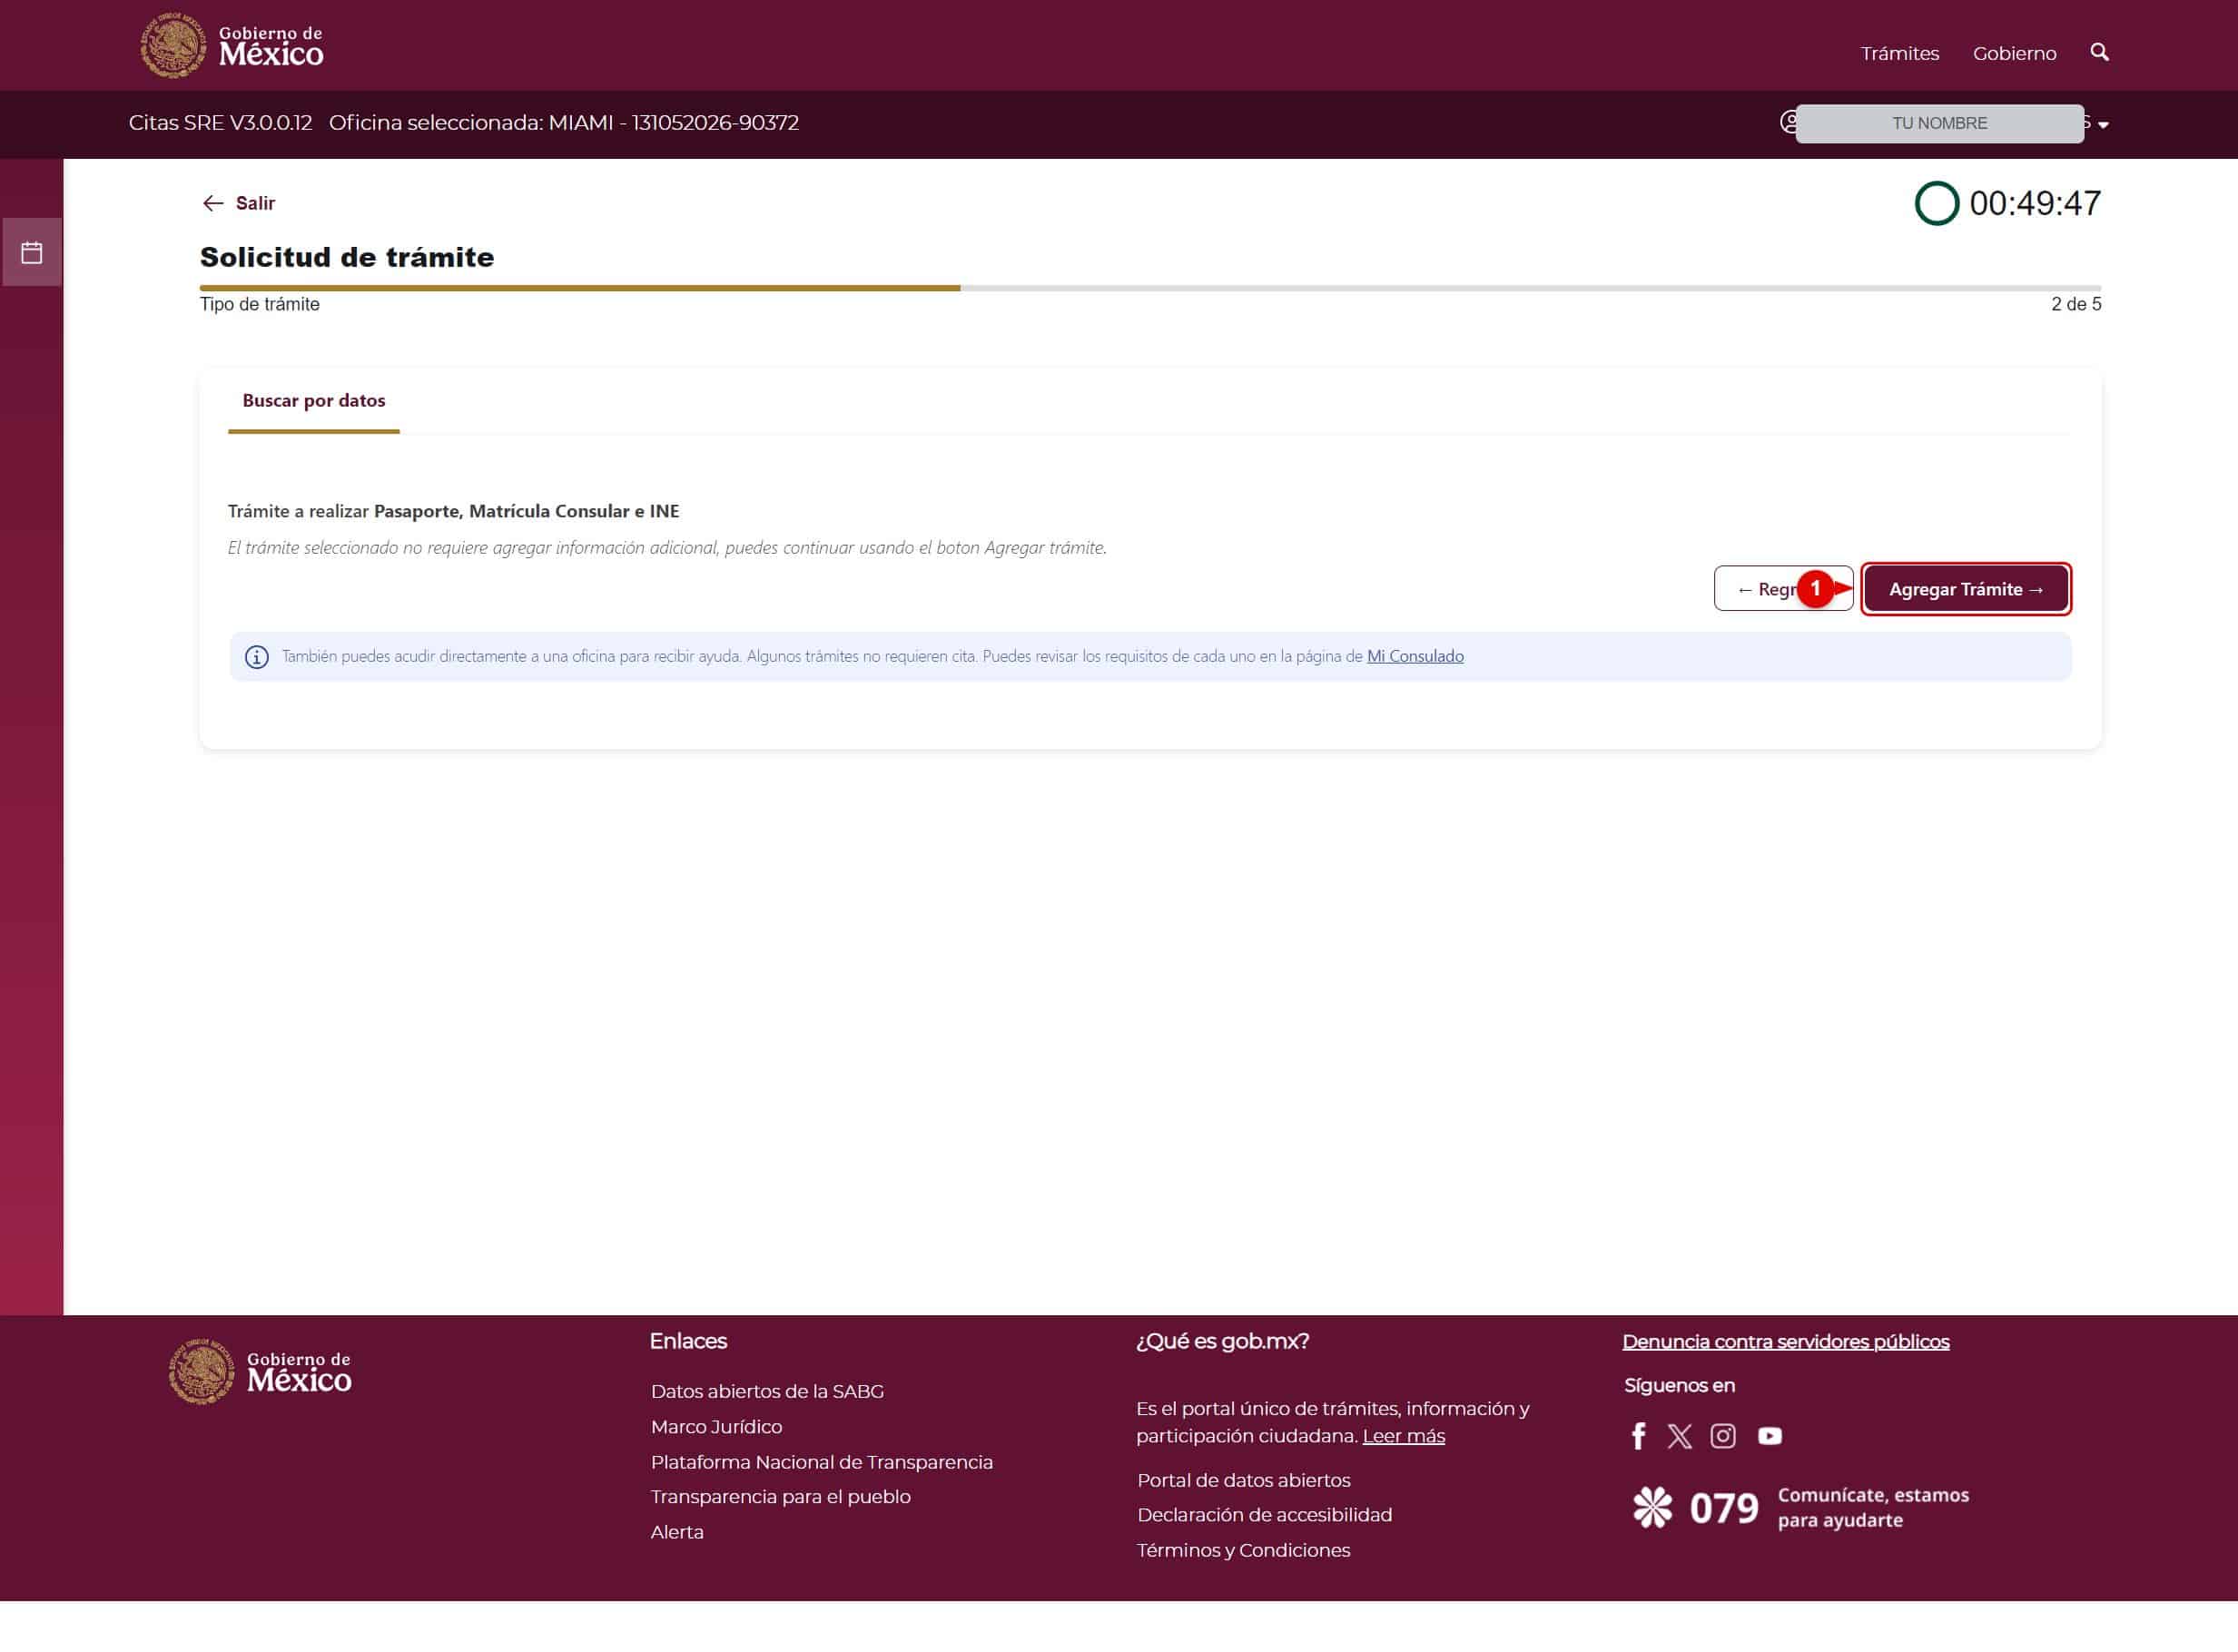Click 'Pasaporte, Matrícula Consular e INE' text
Screen dimensions: 2238x1652
[x=526, y=511]
